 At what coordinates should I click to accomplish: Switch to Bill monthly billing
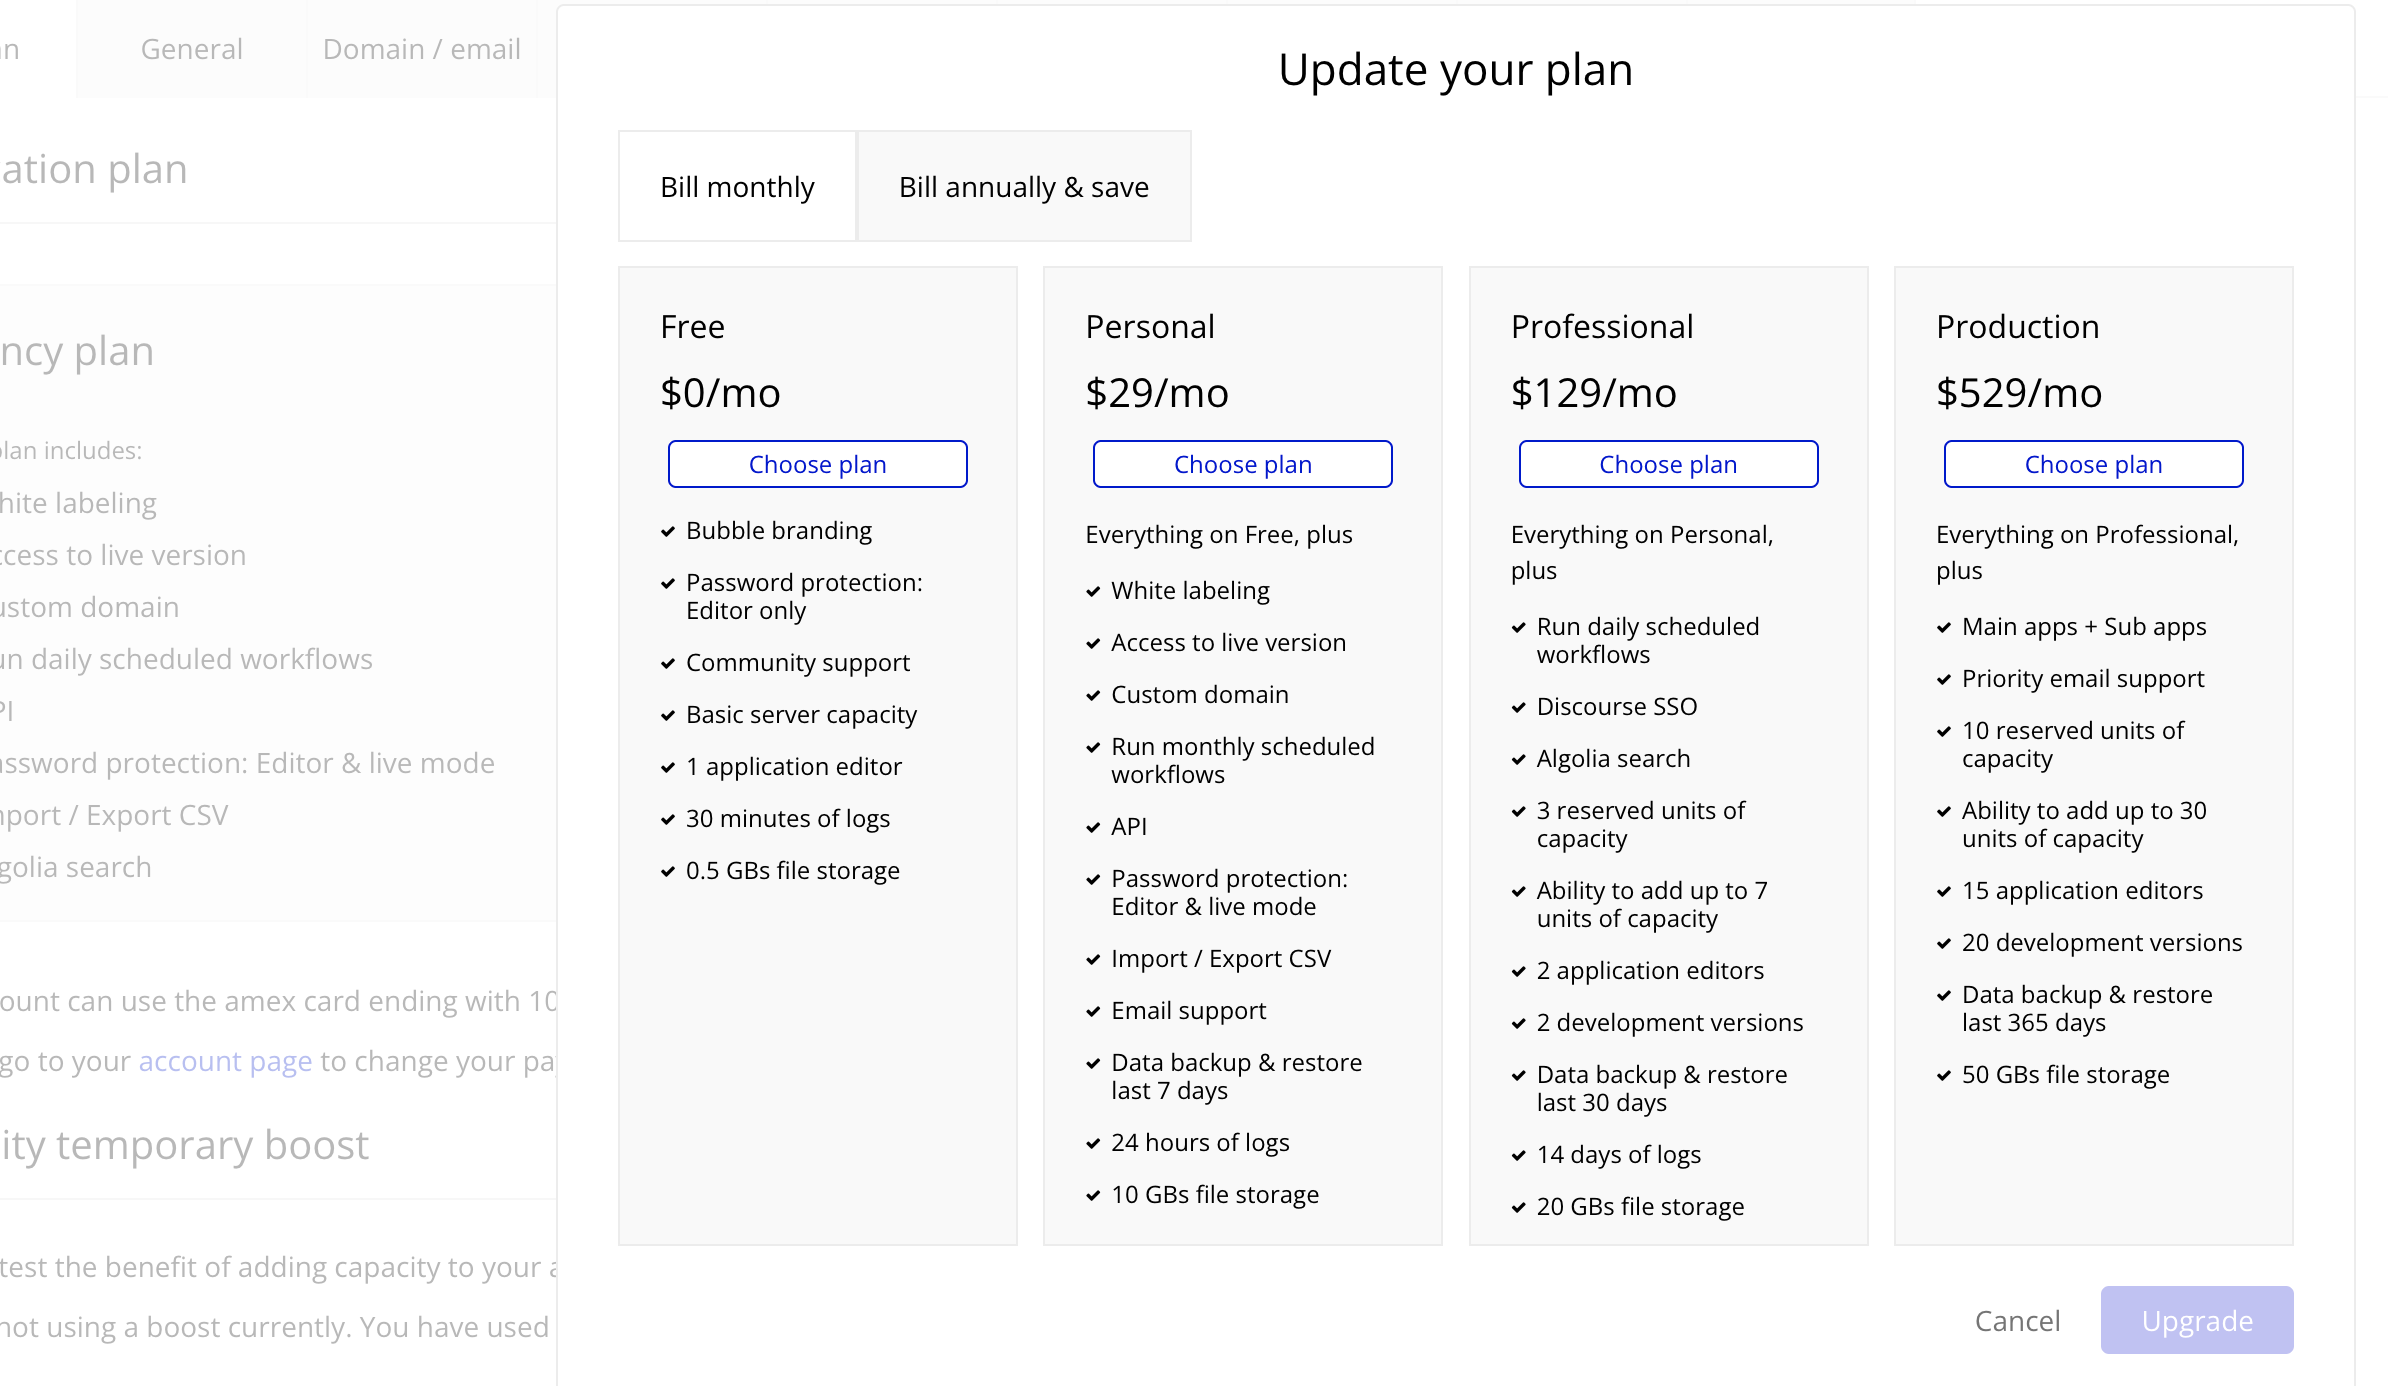point(737,187)
